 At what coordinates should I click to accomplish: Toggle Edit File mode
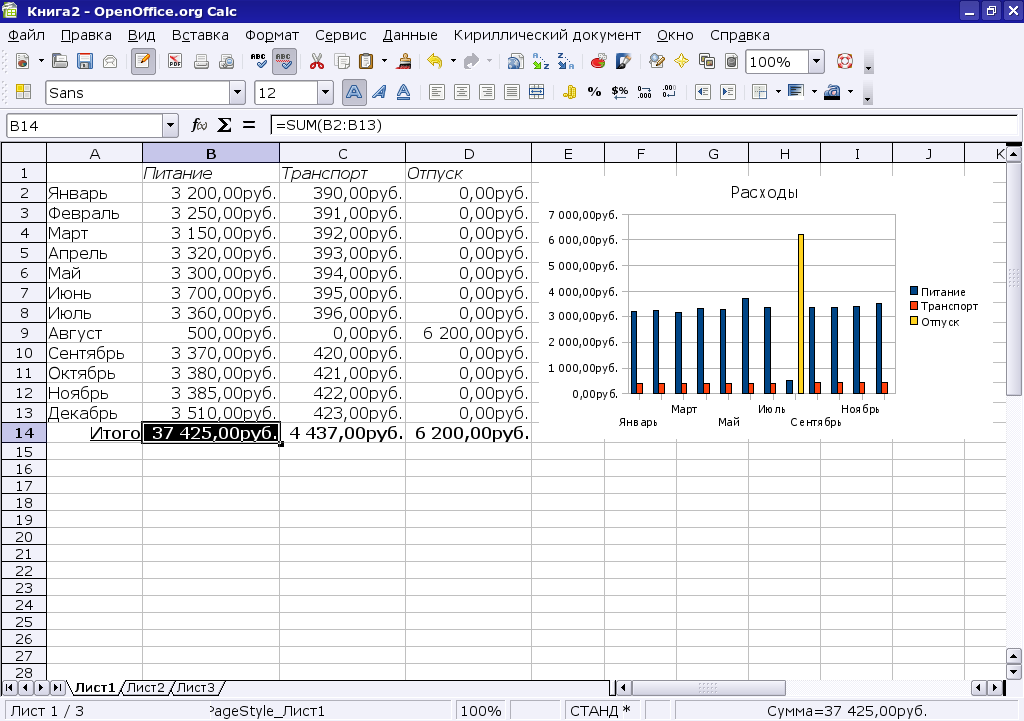click(x=143, y=62)
